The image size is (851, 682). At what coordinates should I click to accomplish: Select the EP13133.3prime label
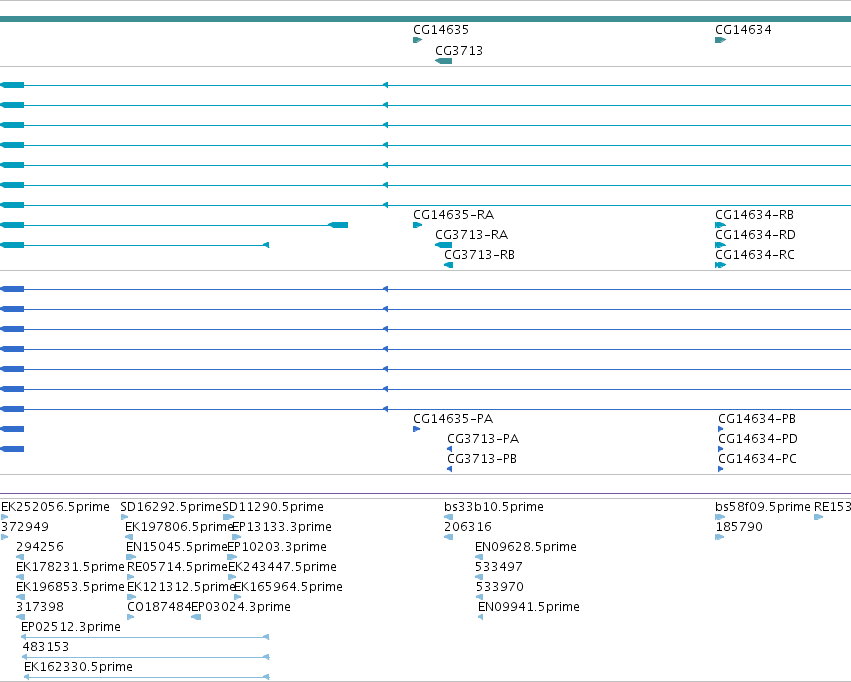point(282,527)
